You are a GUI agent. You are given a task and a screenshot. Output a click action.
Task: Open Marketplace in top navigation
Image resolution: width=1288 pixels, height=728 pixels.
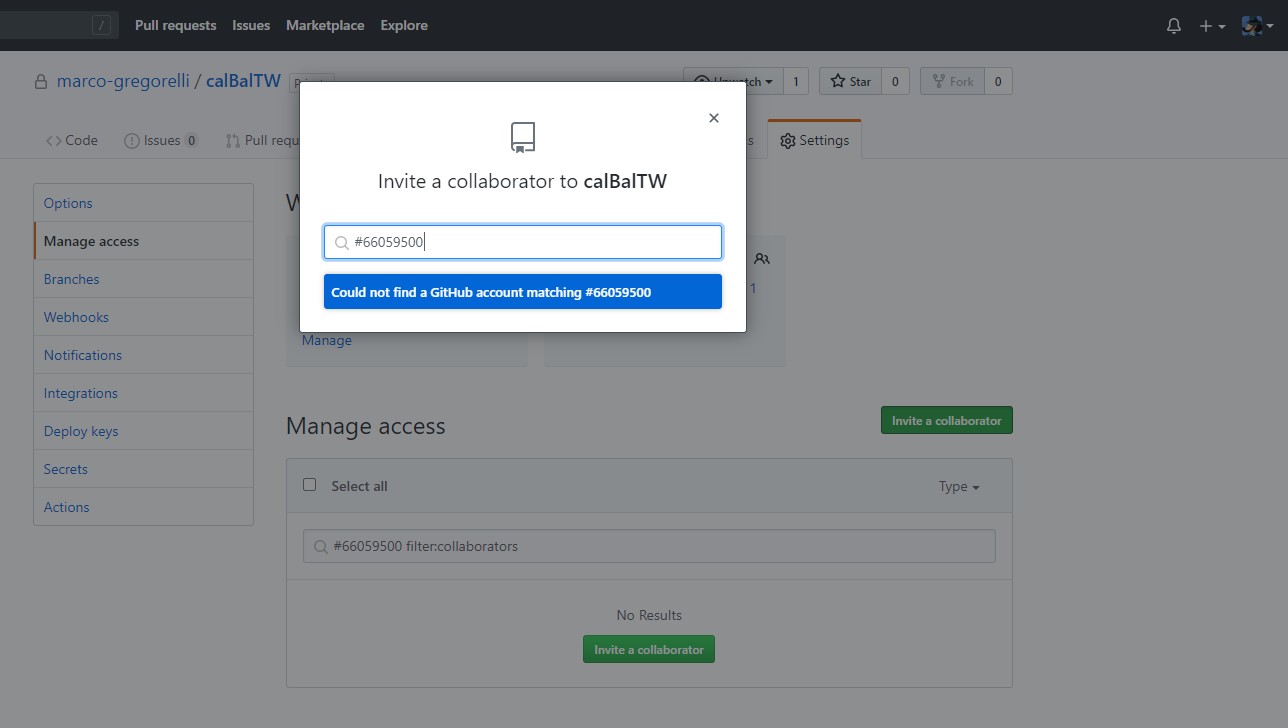[325, 25]
